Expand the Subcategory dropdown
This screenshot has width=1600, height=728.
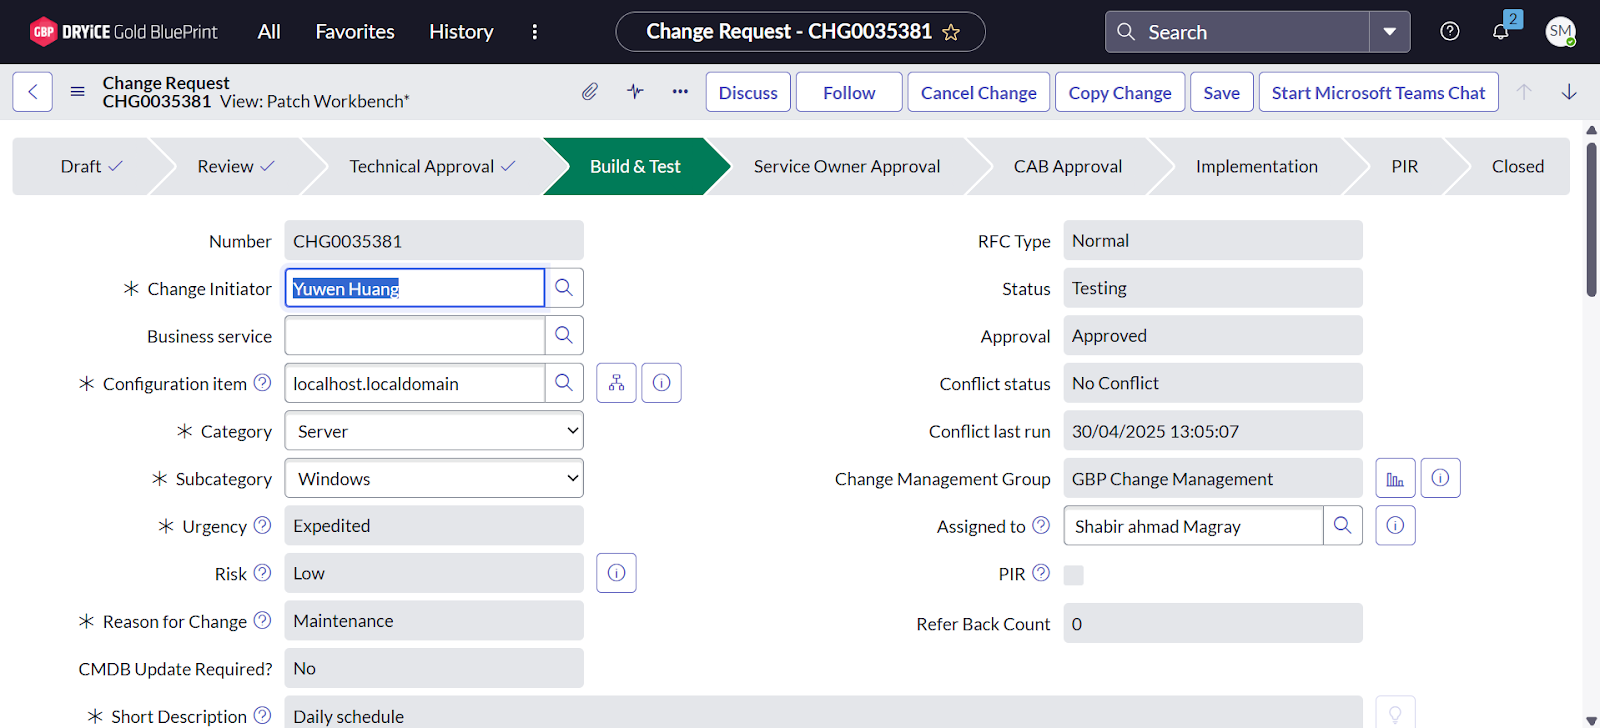tap(434, 479)
